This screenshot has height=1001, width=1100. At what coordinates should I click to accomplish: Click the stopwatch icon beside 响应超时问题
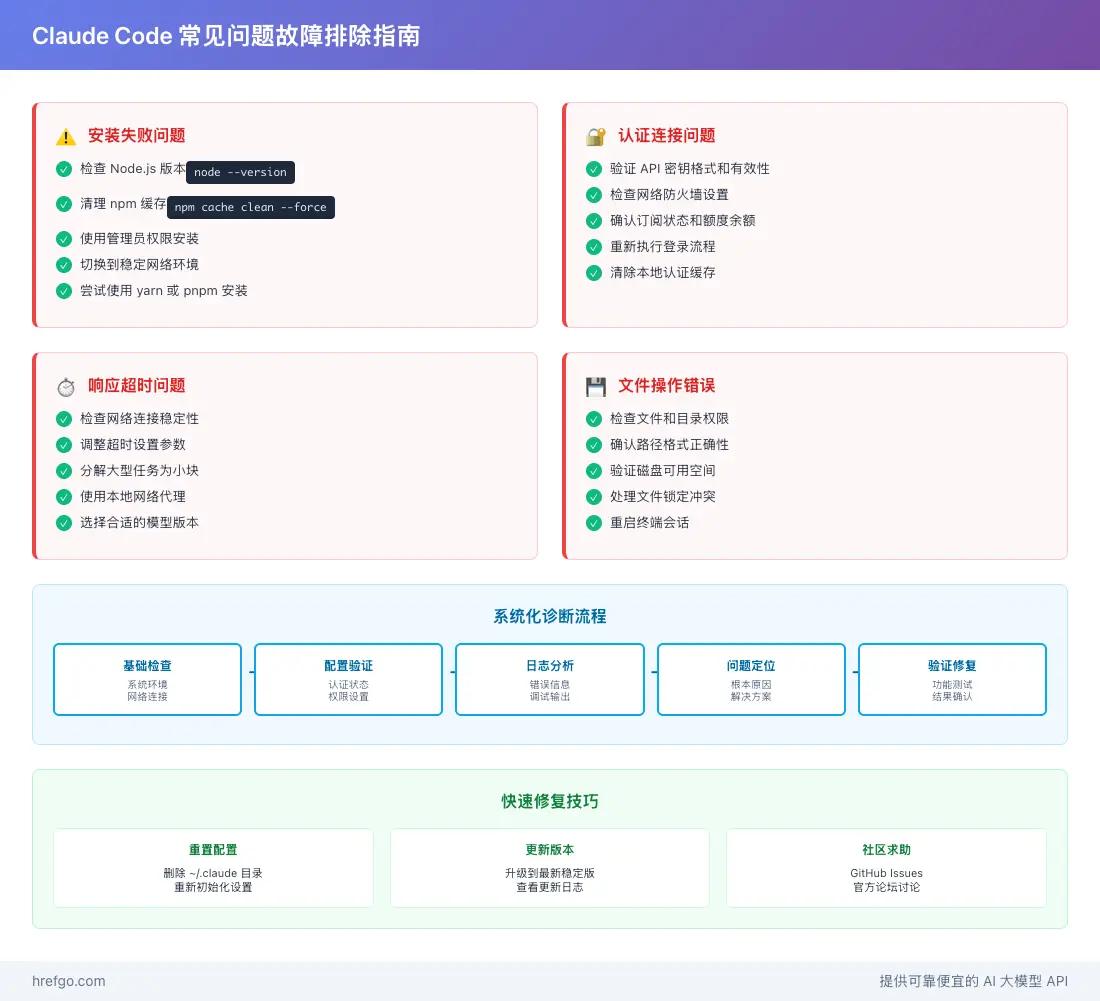tap(66, 387)
